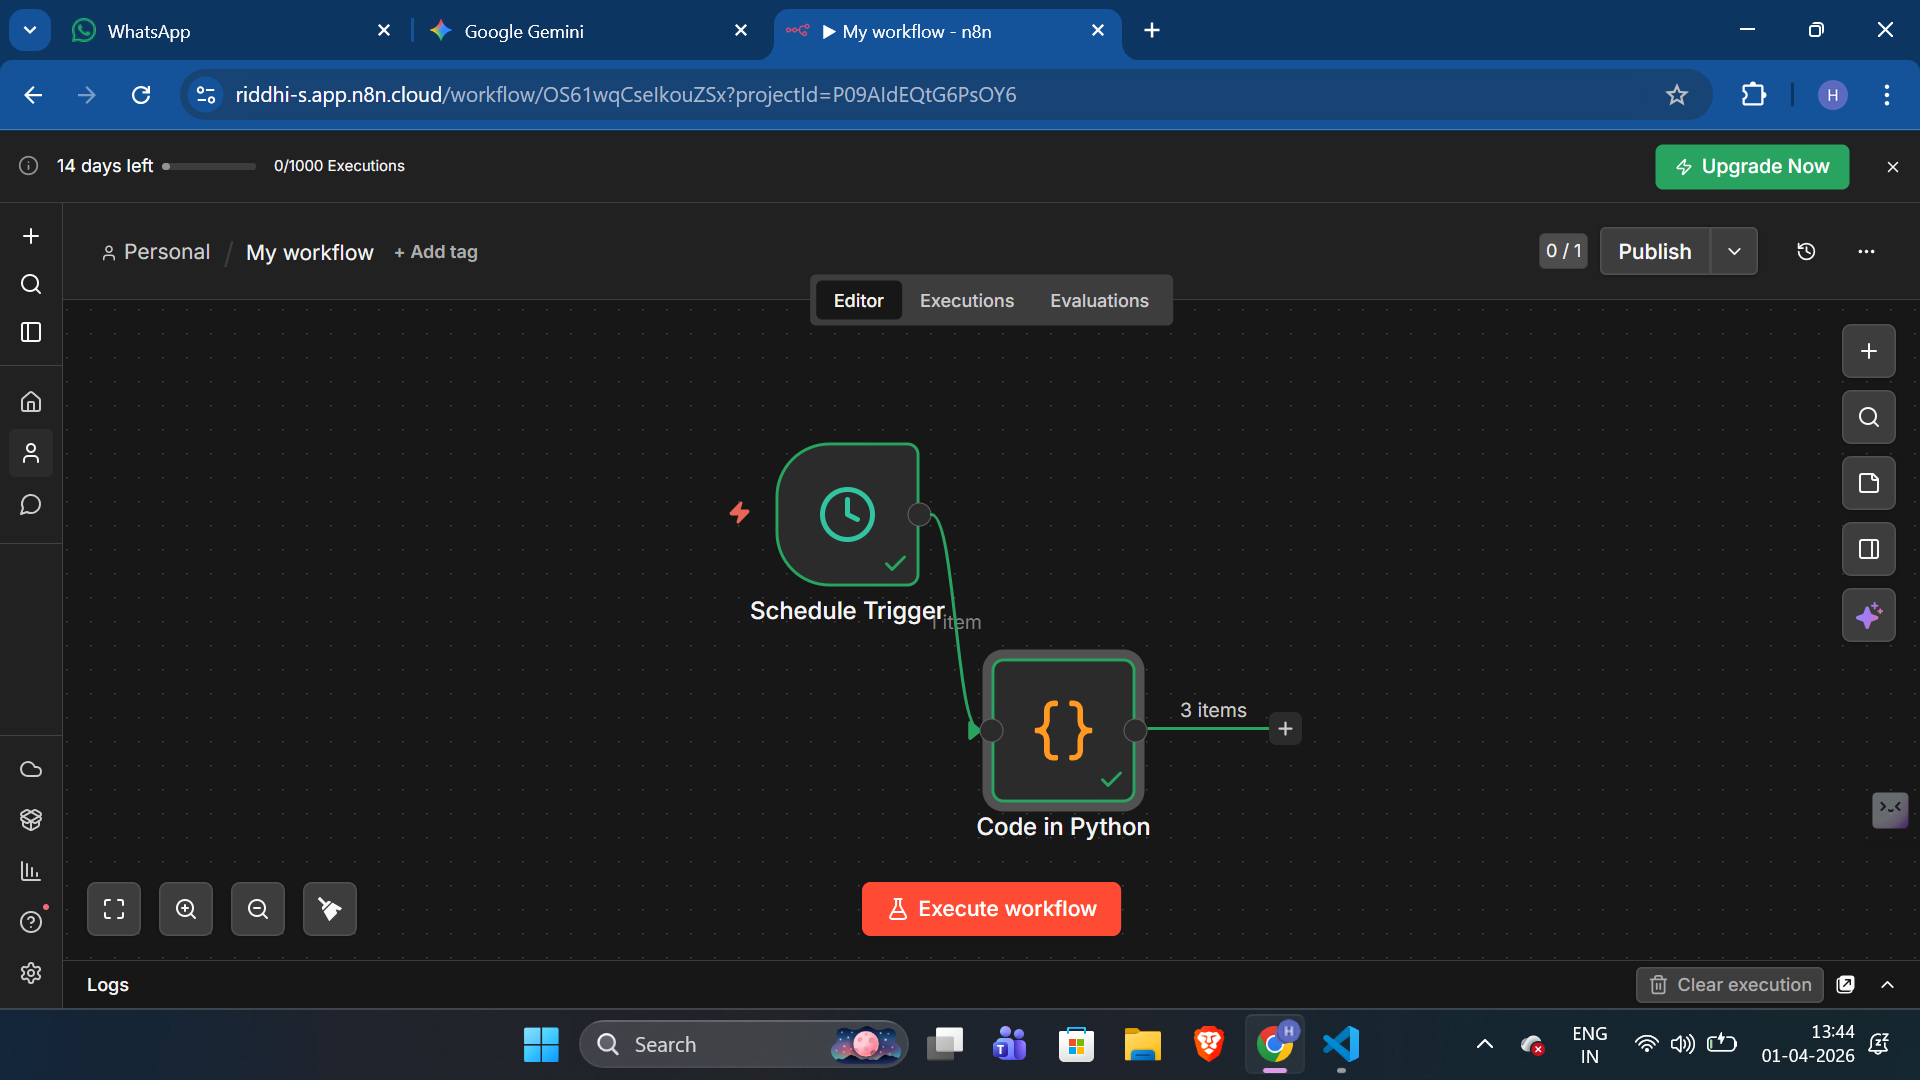Screen dimensions: 1920x1080
Task: Open the Schedule Trigger node
Action: [x=847, y=514]
